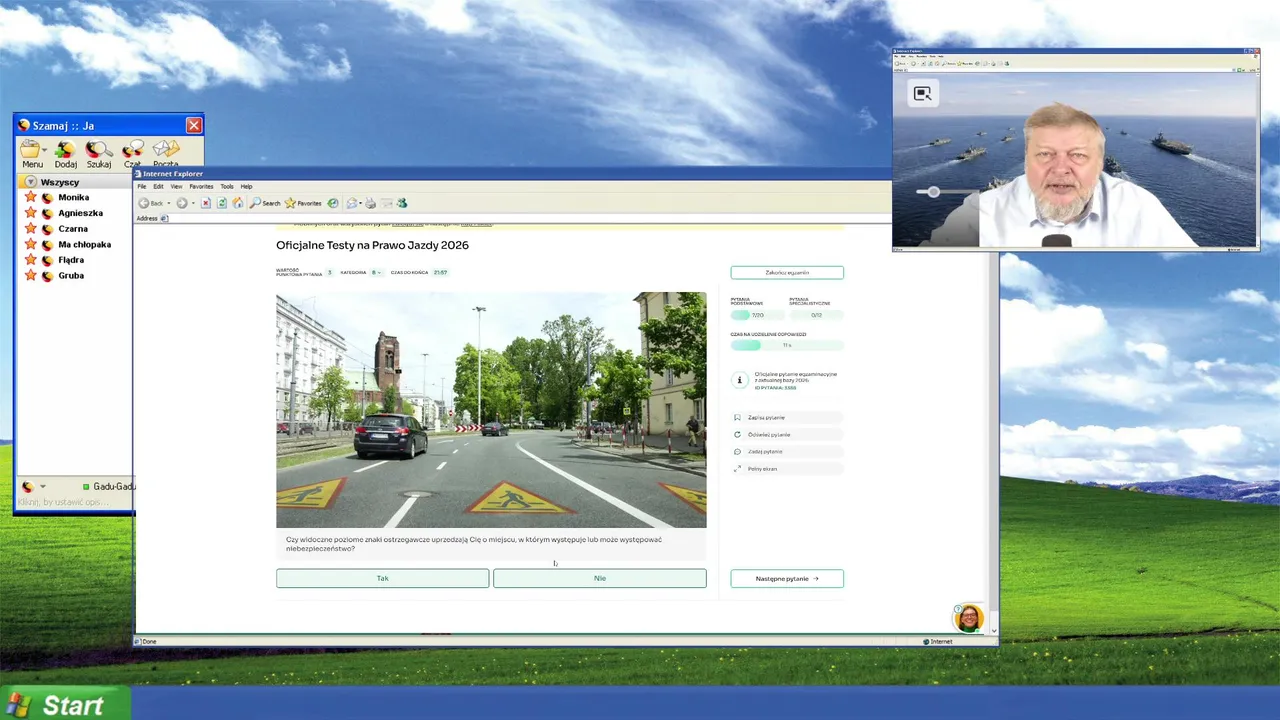Screen dimensions: 1280x720
Task: Open the Back history dropdown arrow
Action: 169,203
